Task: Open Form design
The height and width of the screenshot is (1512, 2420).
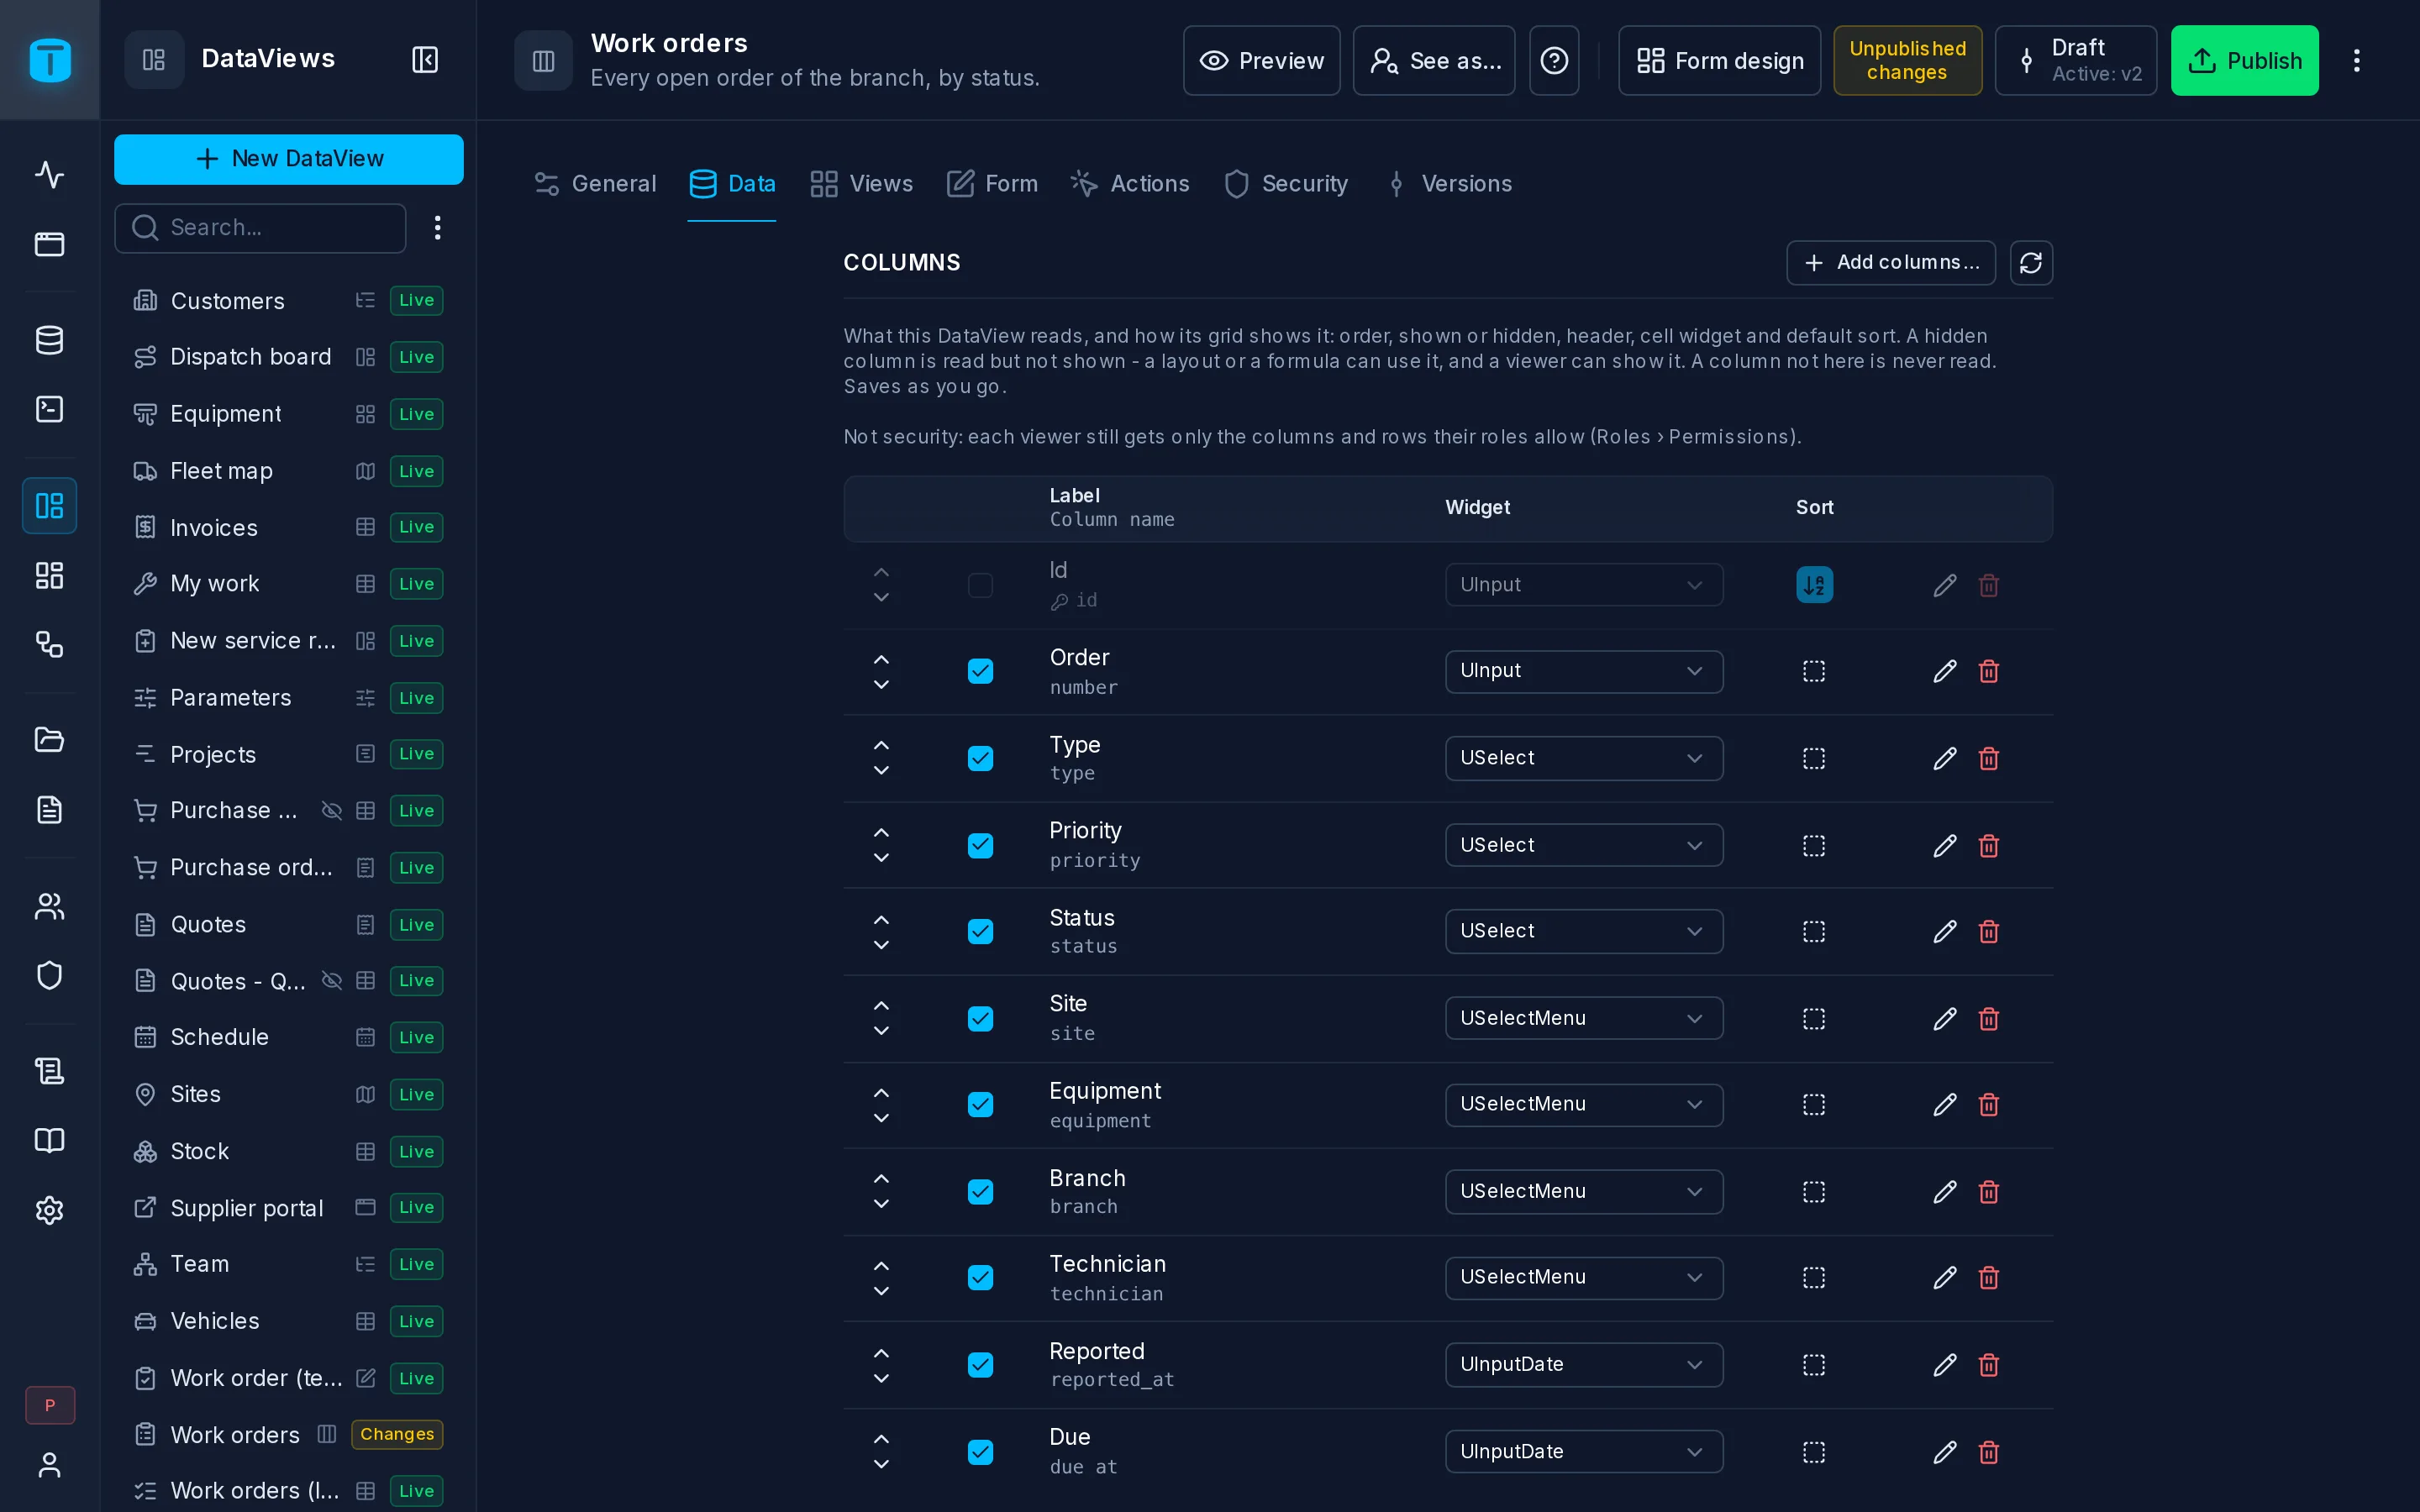Action: coord(1719,61)
